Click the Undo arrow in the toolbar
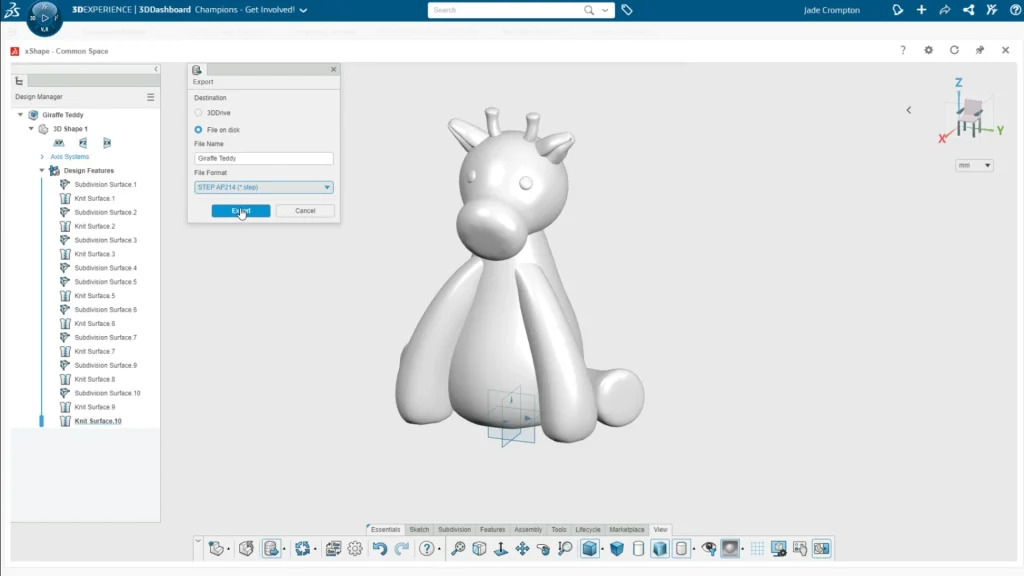1024x576 pixels. 379,548
